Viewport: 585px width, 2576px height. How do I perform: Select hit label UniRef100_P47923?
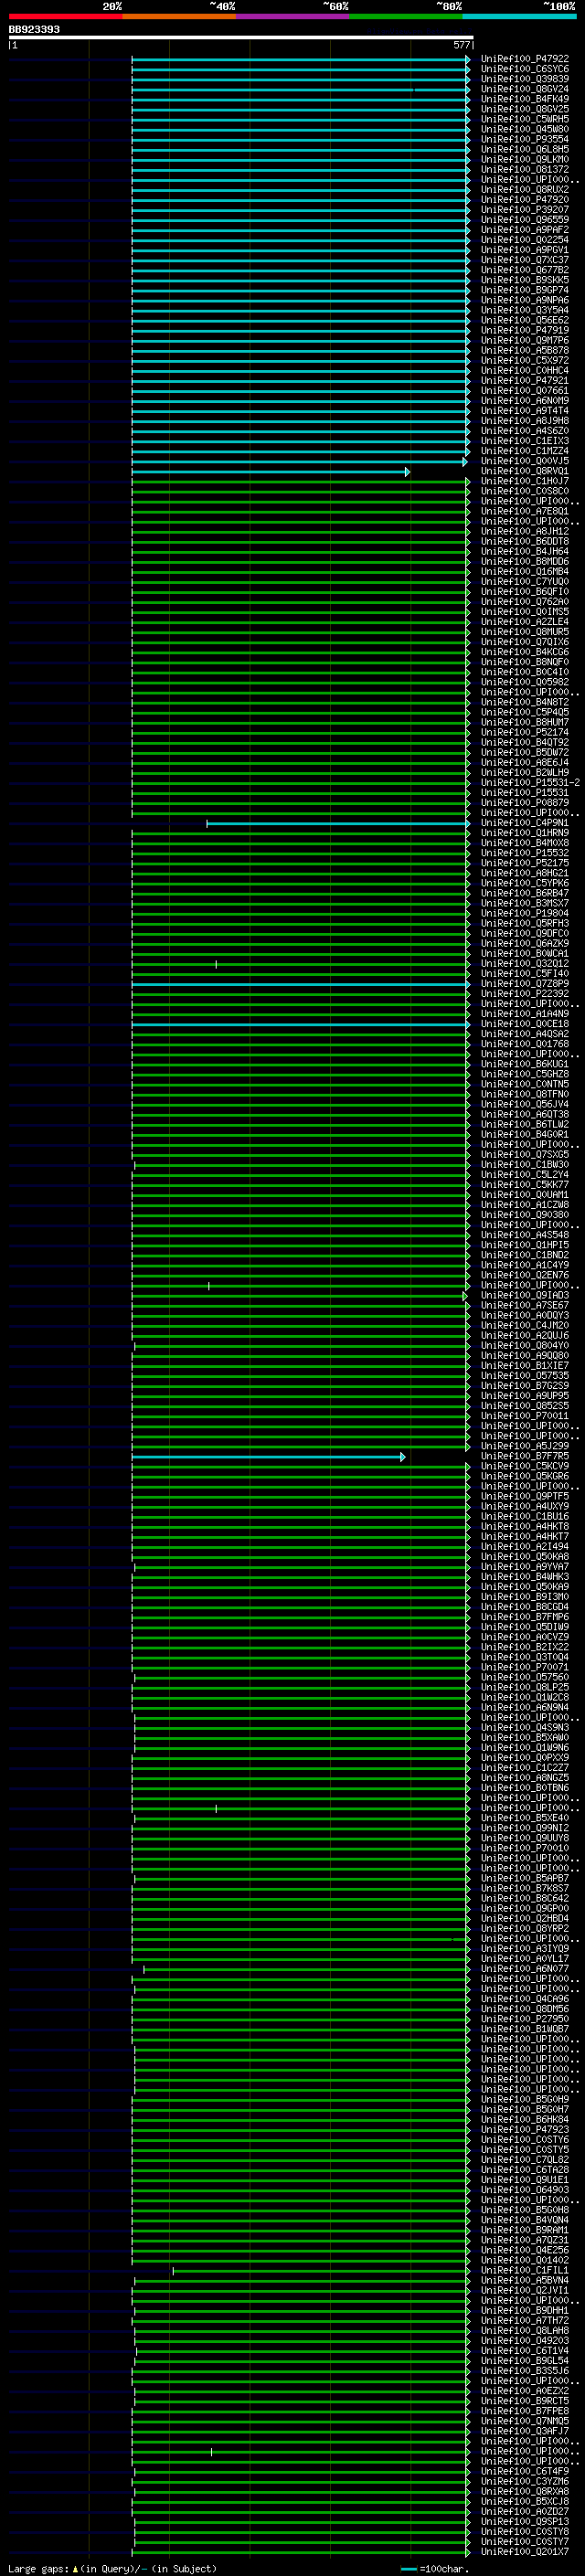(x=525, y=2130)
